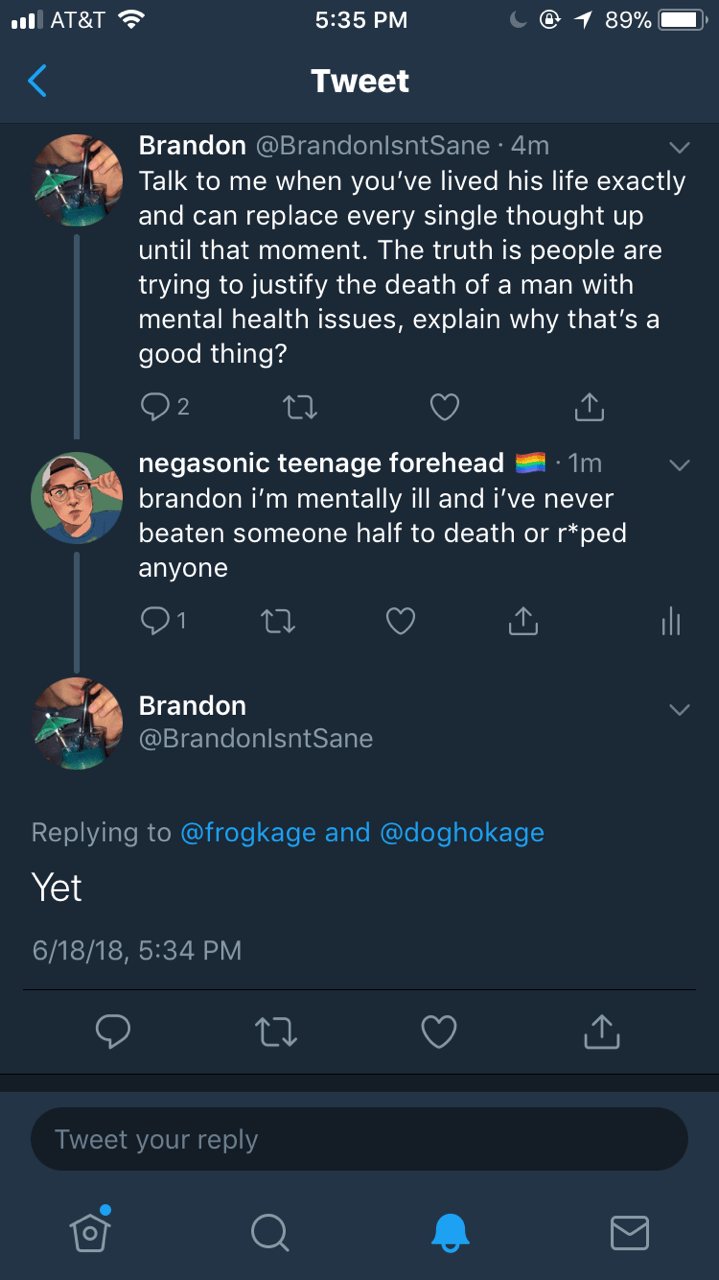Screen dimensions: 719x1280
Task: Like Brandon's first tweet about mental health
Action: point(444,406)
